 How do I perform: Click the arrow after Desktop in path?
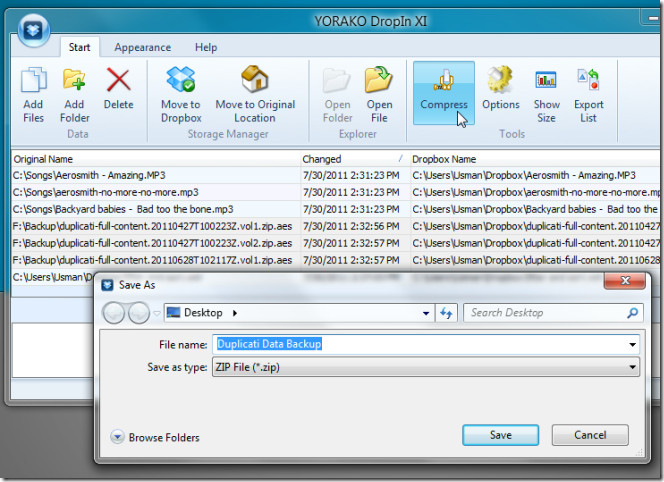point(235,313)
